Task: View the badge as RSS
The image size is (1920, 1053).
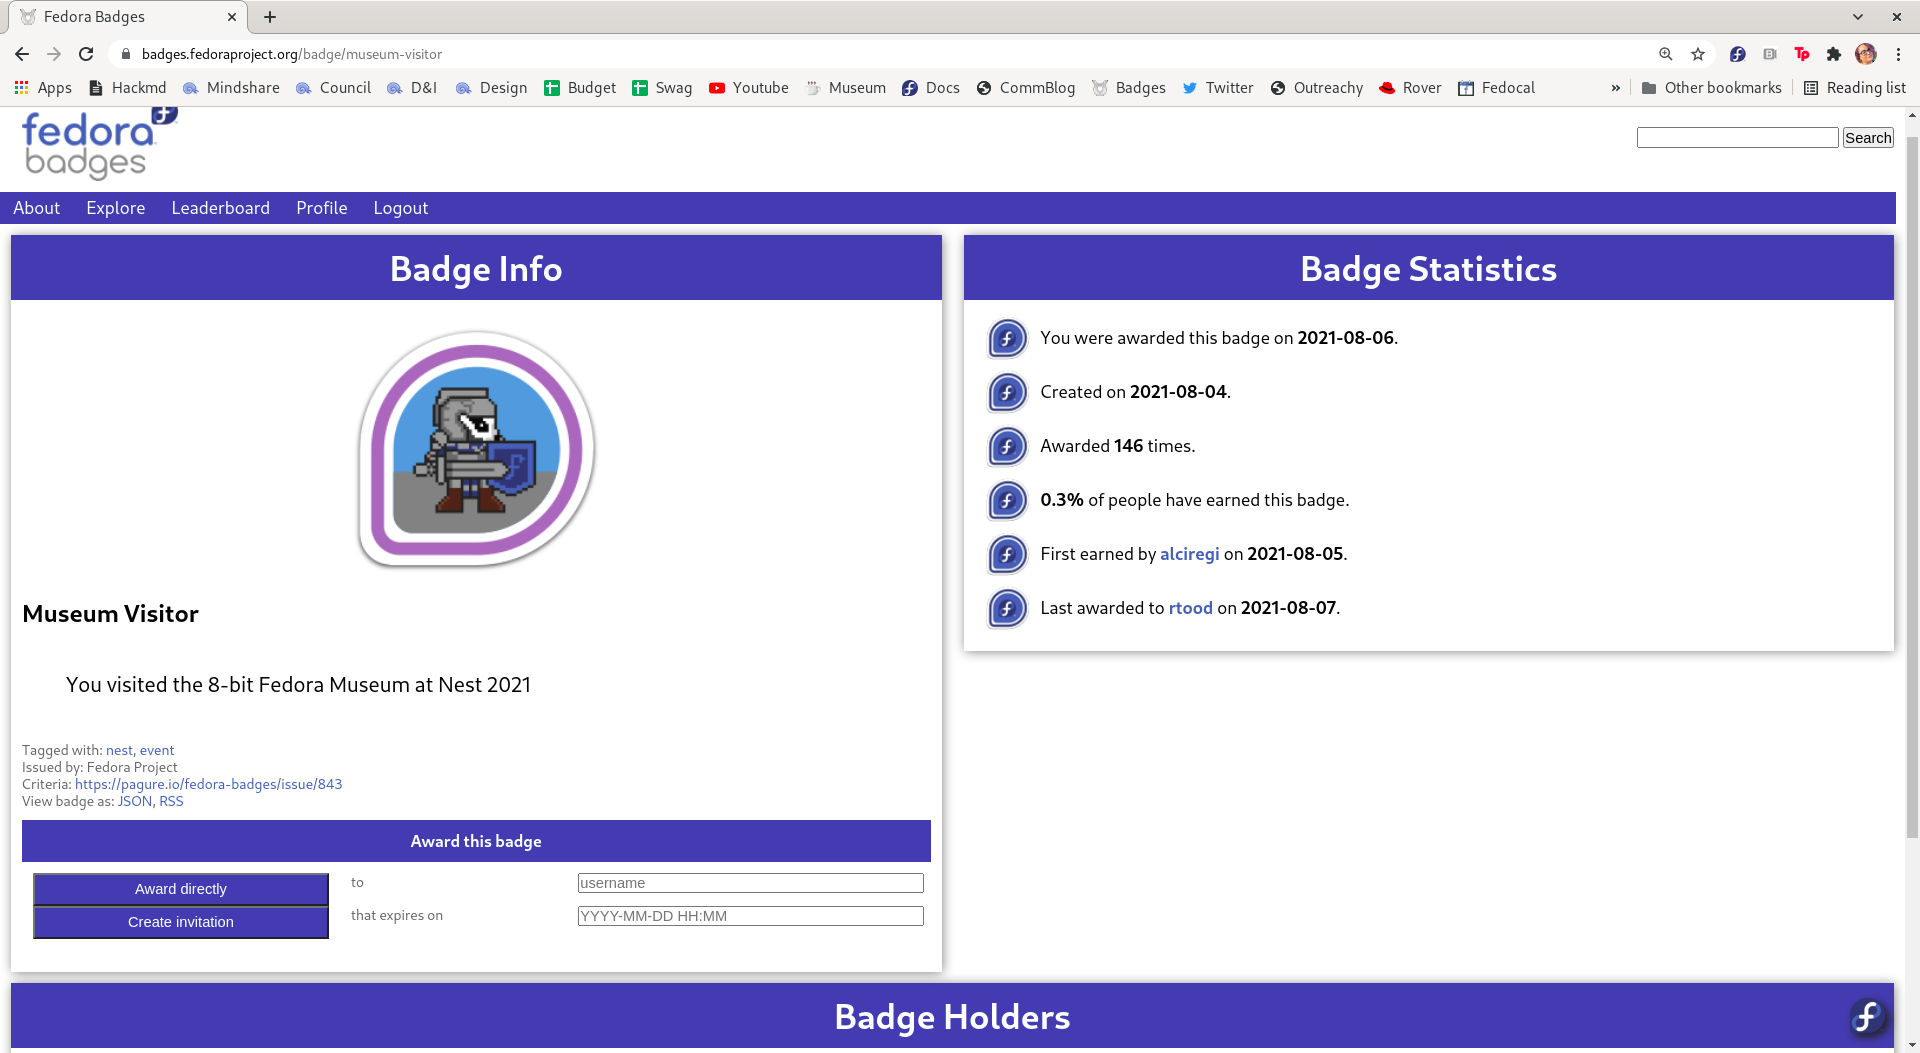Action: [171, 801]
